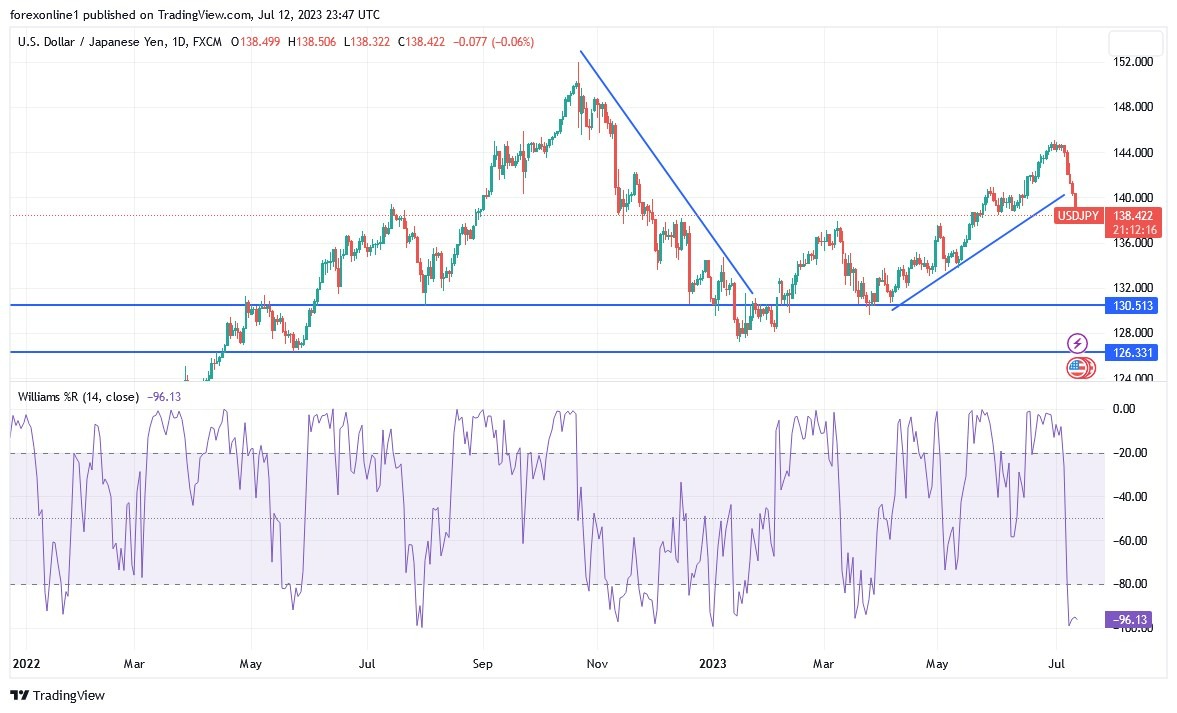Select the blue horizontal line at 126.331

pos(500,352)
